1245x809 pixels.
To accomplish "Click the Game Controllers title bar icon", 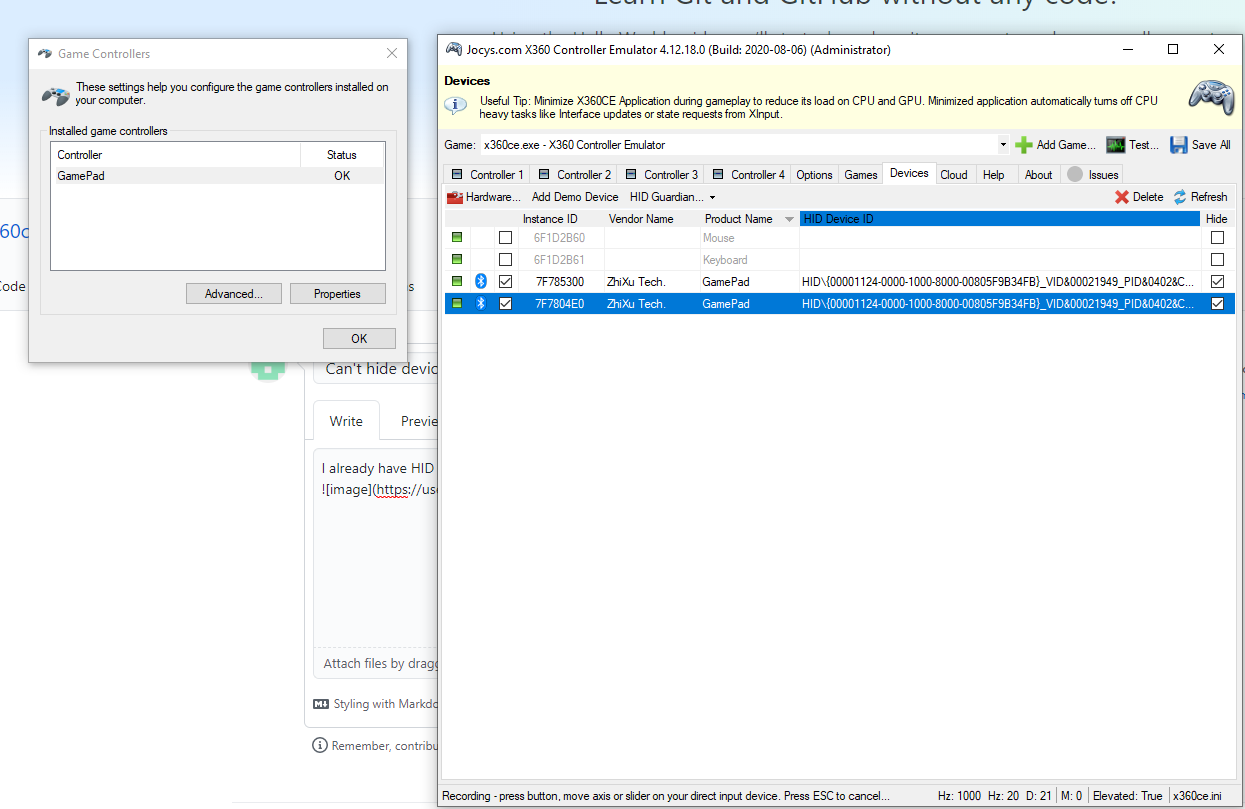I will point(45,54).
